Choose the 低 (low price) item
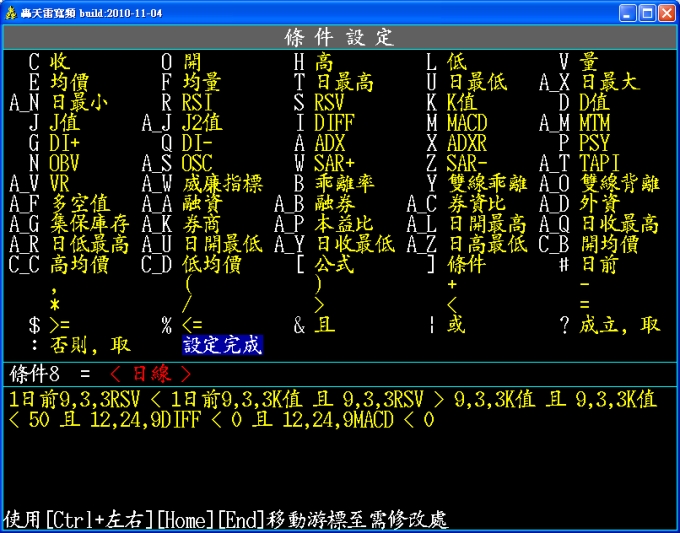The height and width of the screenshot is (533, 680). click(x=457, y=62)
